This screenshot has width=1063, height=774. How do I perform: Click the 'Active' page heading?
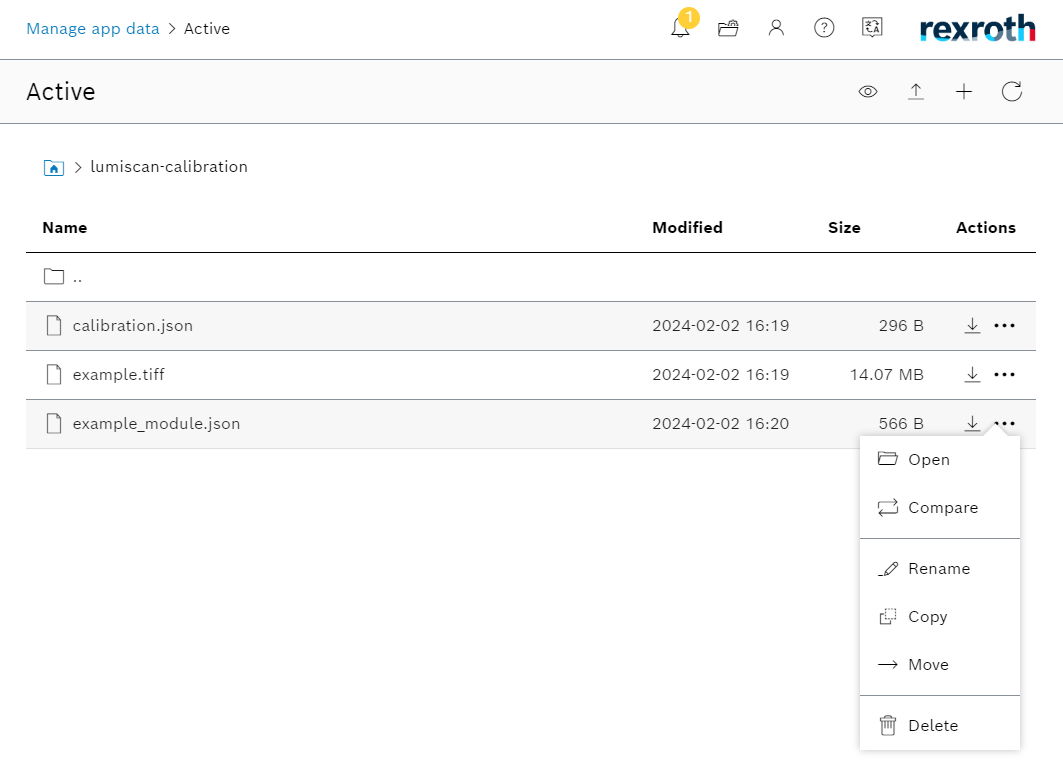(61, 91)
